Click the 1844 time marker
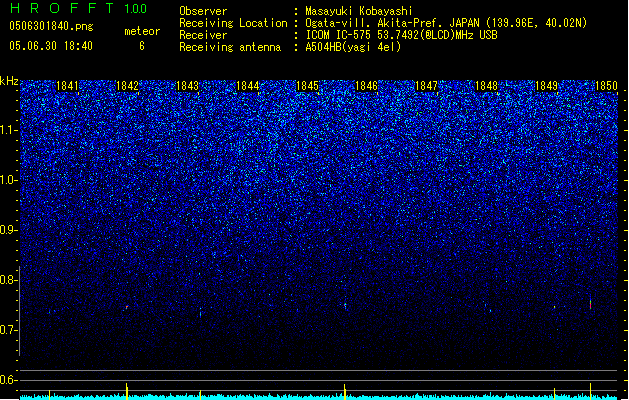 click(248, 86)
